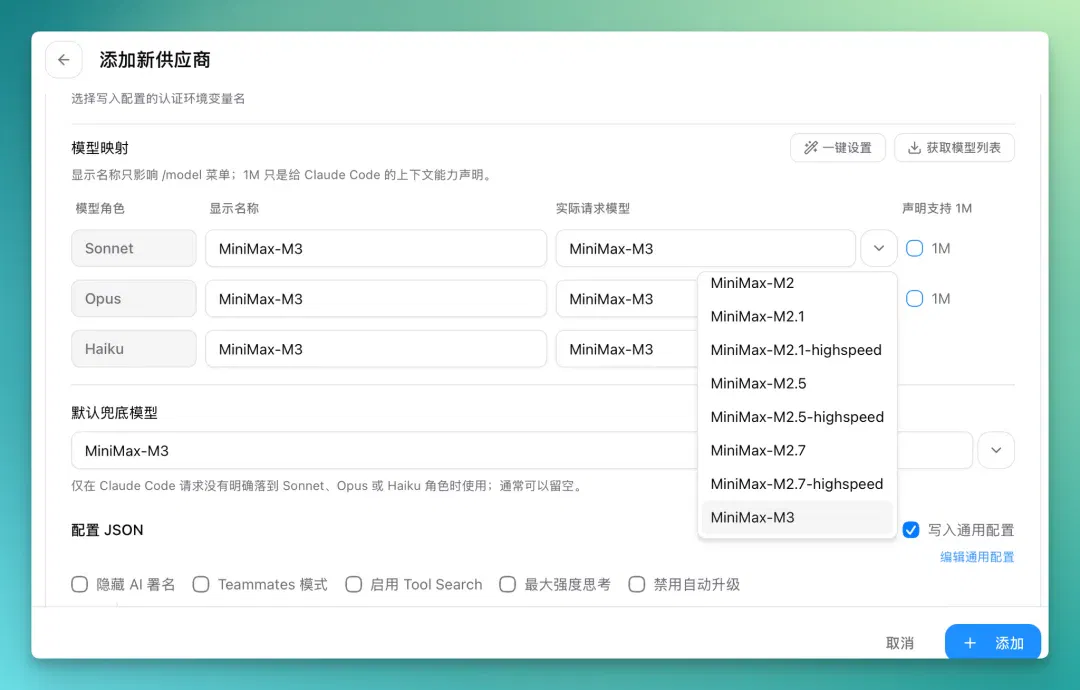Tick the 启用 Tool Search checkbox
The height and width of the screenshot is (690, 1080).
(x=353, y=584)
